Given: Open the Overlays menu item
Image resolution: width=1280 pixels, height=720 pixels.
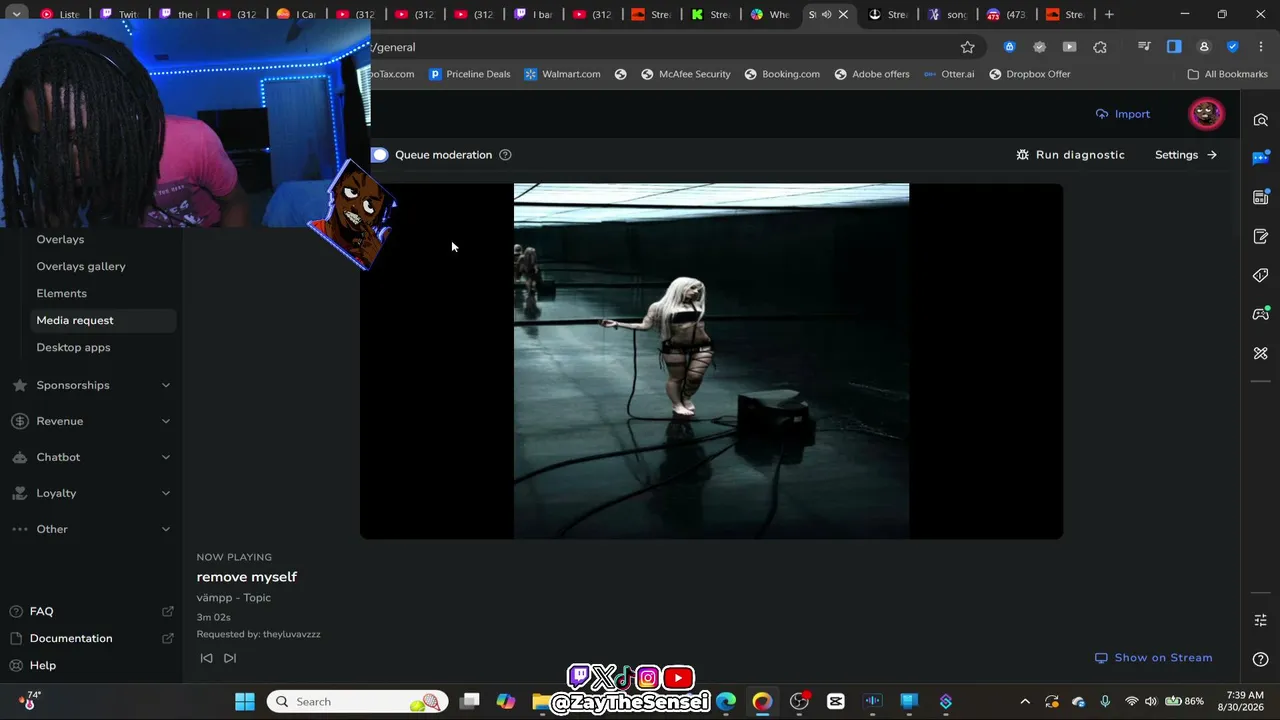Looking at the screenshot, I should click(x=60, y=239).
